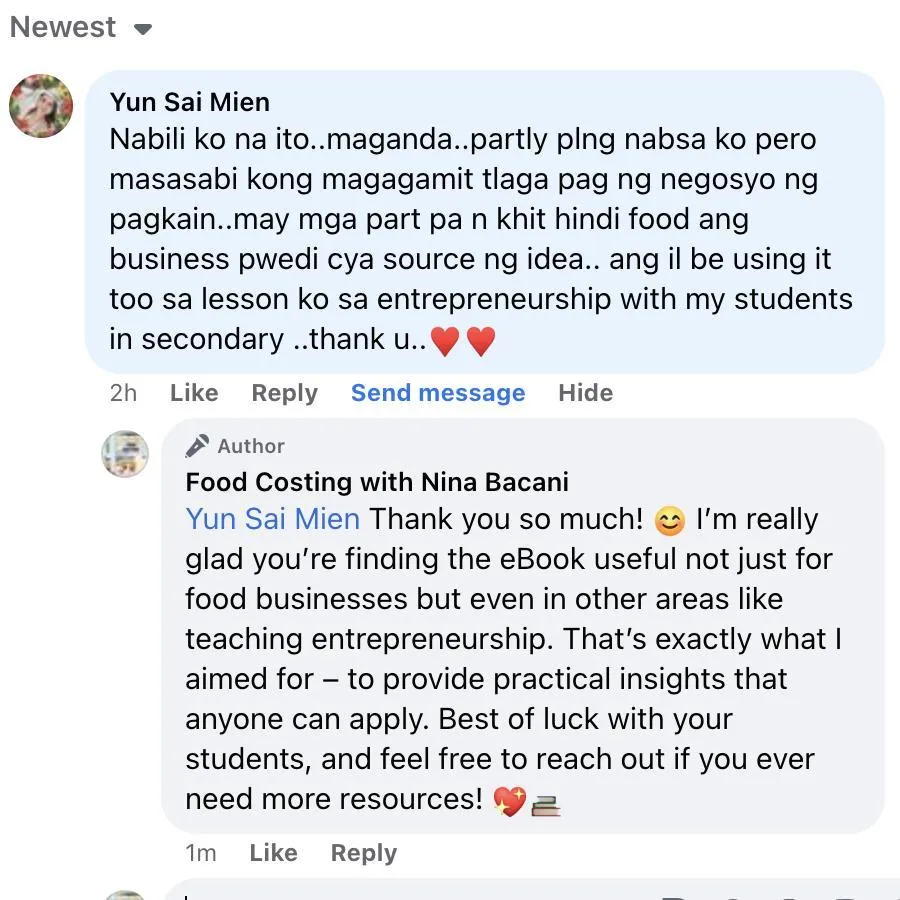Open Yun Sai Mien's profile picture

[41, 106]
